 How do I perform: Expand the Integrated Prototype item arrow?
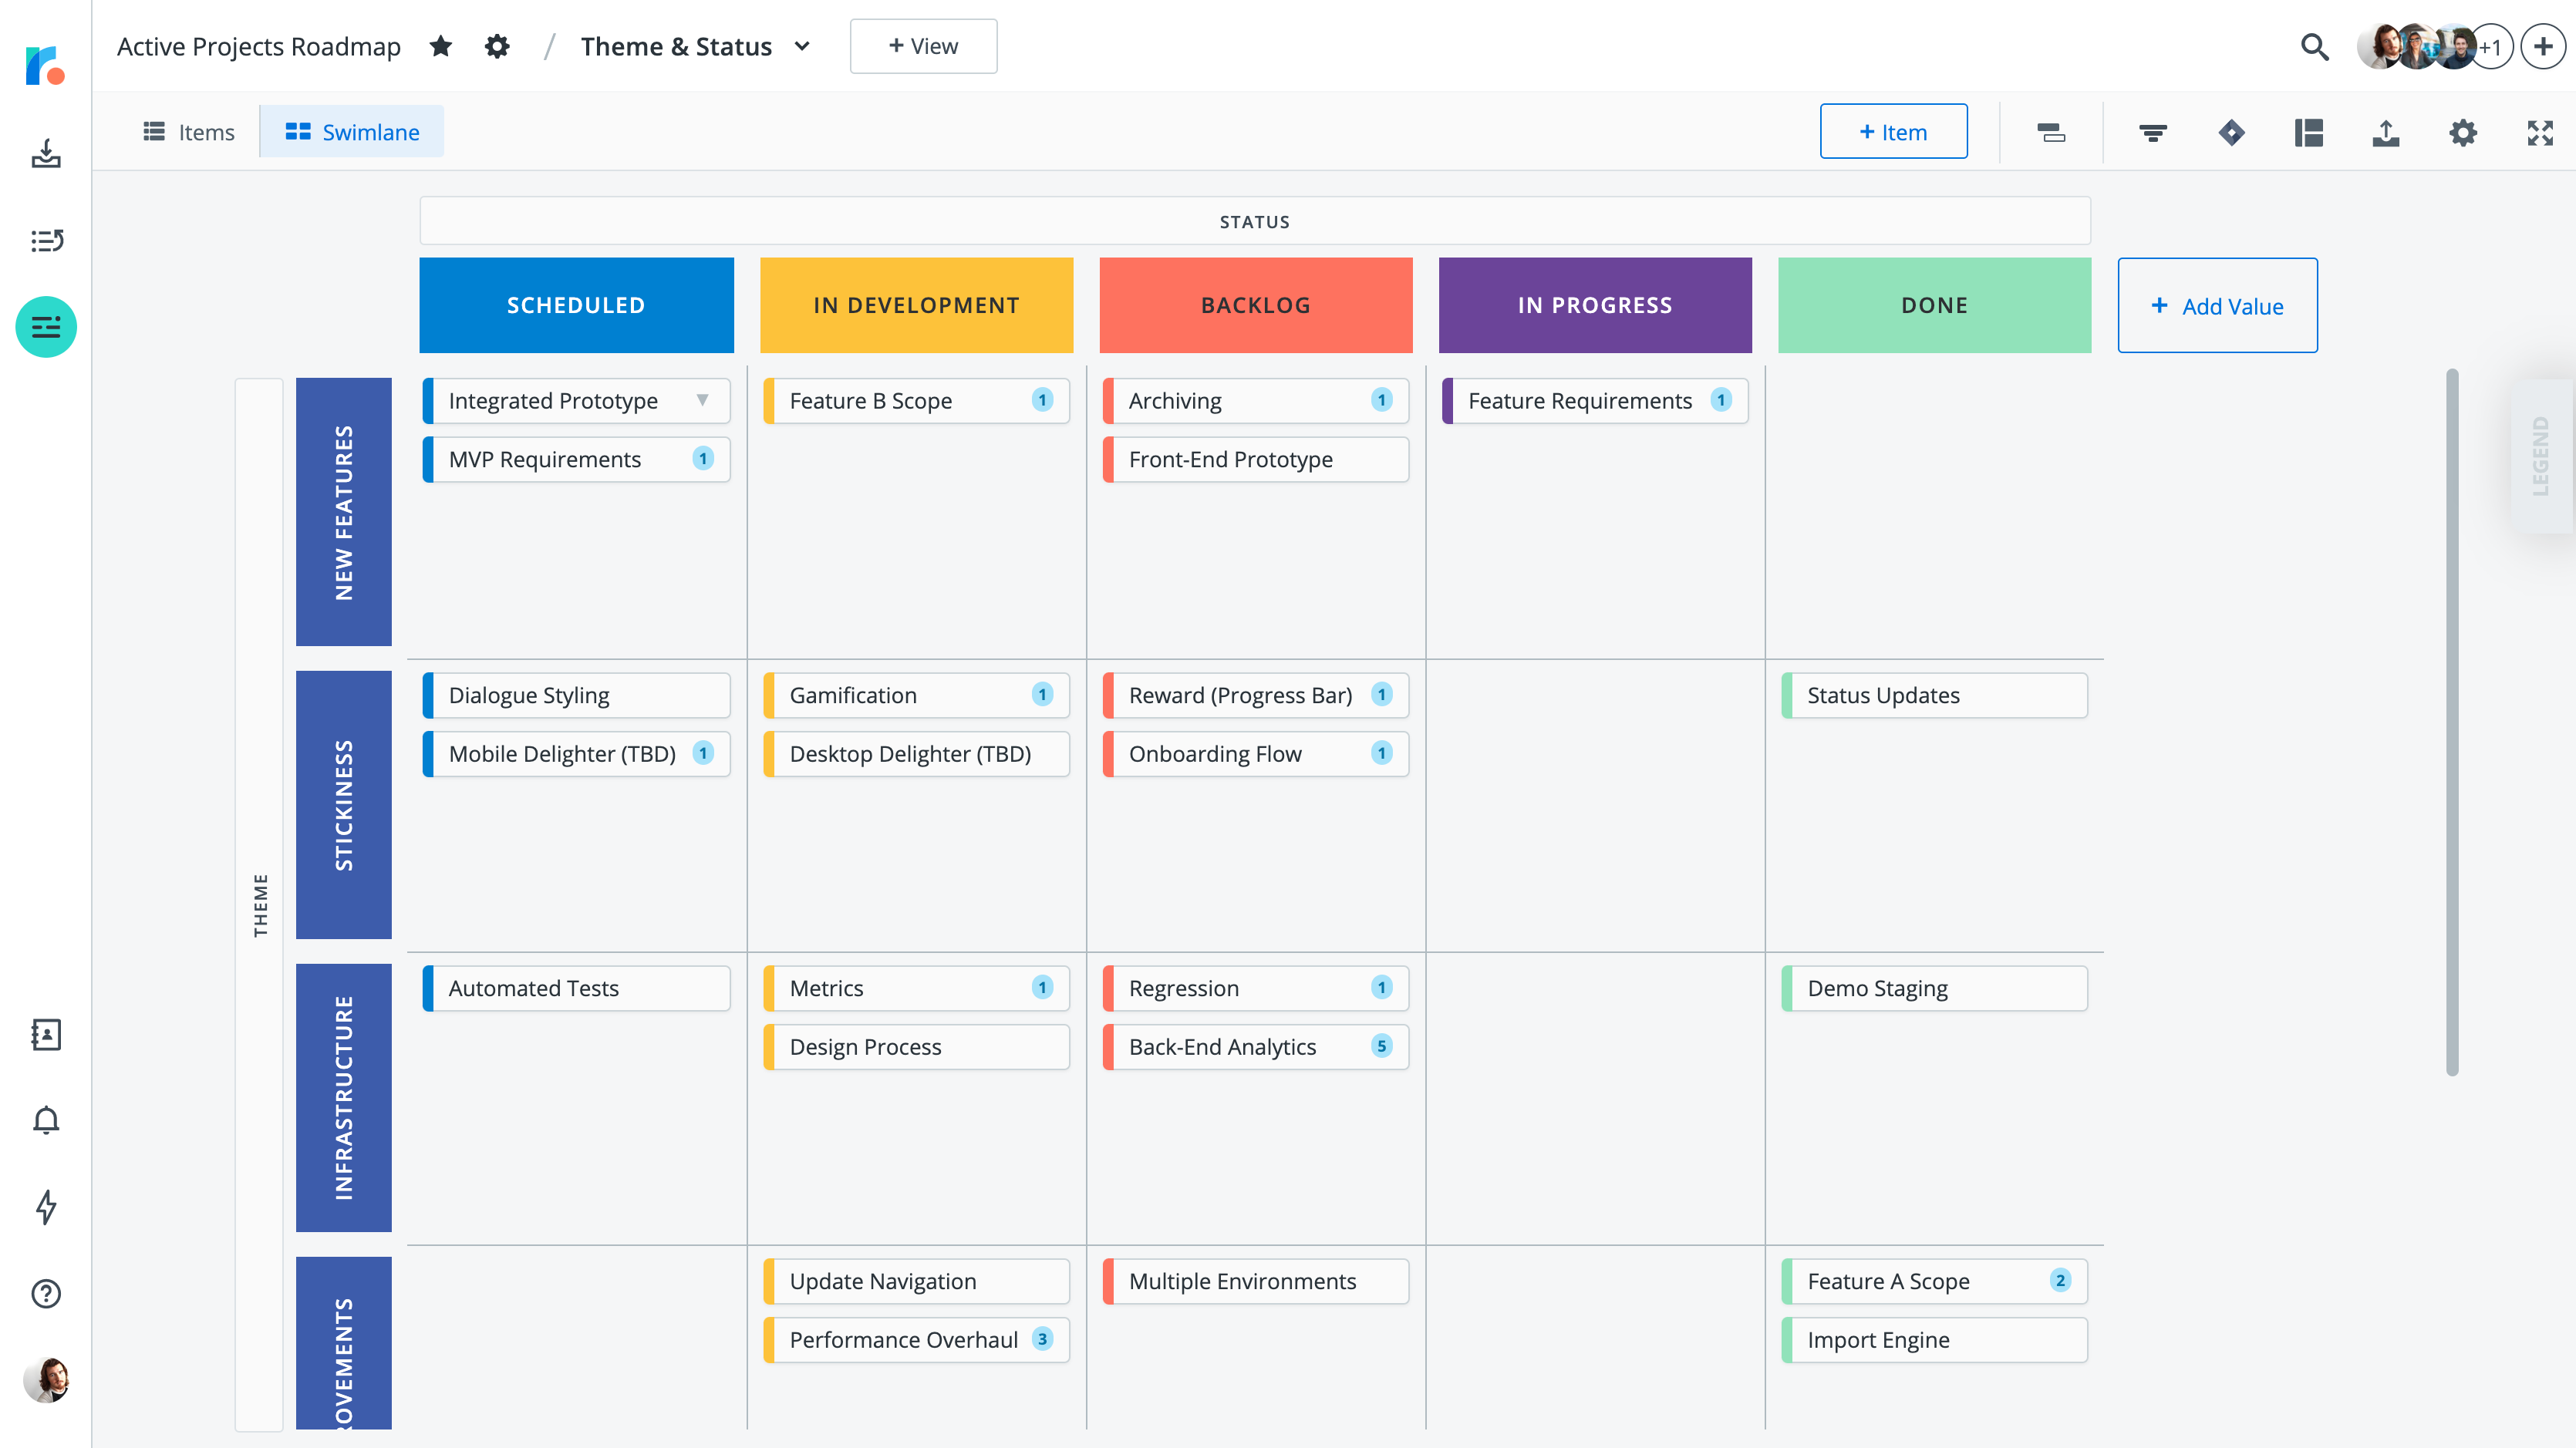702,400
